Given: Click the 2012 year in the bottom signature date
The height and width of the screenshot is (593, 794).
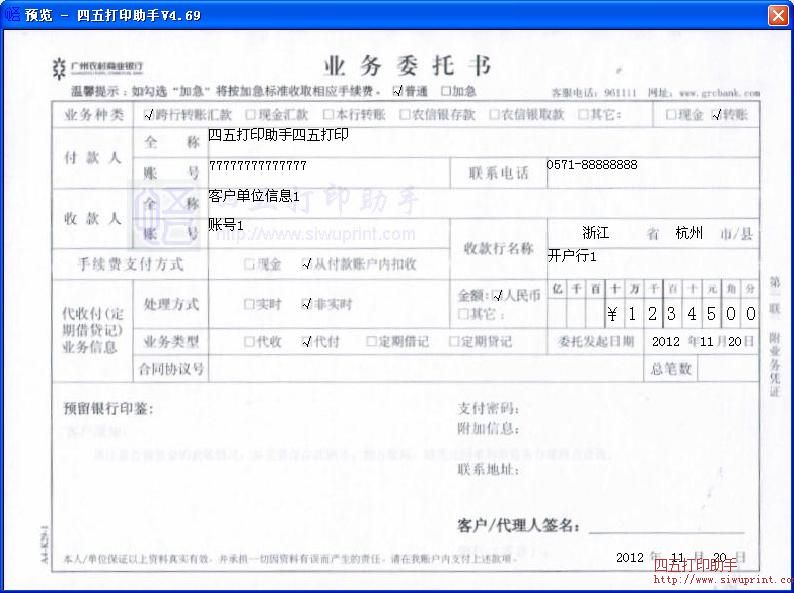Looking at the screenshot, I should tap(630, 558).
